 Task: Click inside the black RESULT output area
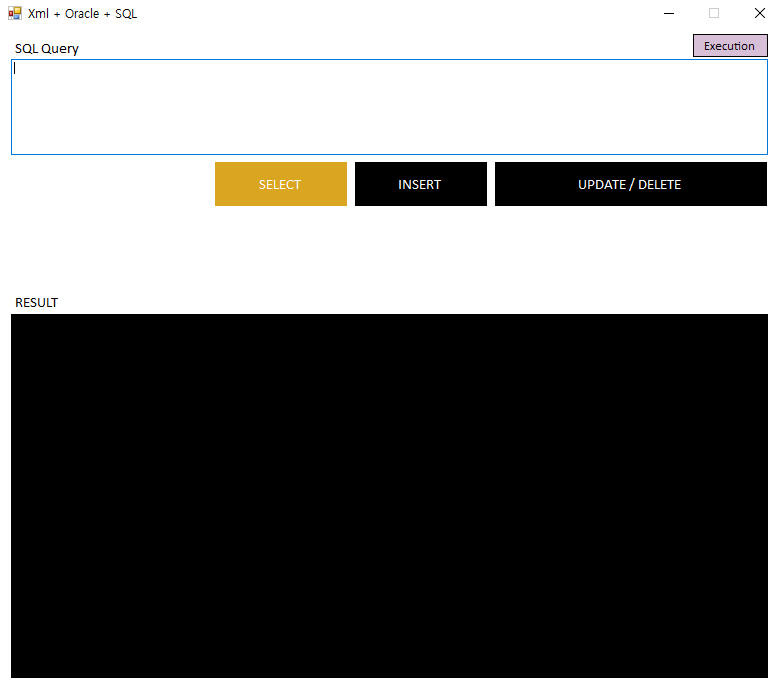(389, 496)
